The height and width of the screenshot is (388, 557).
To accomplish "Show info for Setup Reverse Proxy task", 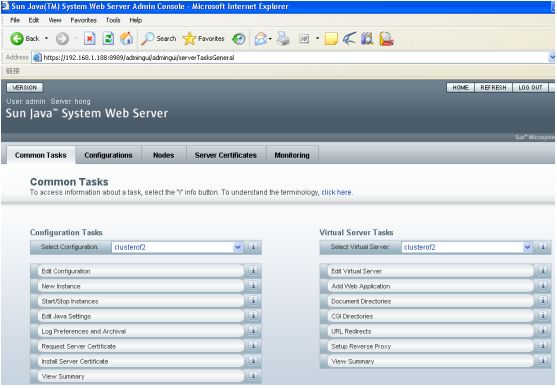I will pos(543,346).
